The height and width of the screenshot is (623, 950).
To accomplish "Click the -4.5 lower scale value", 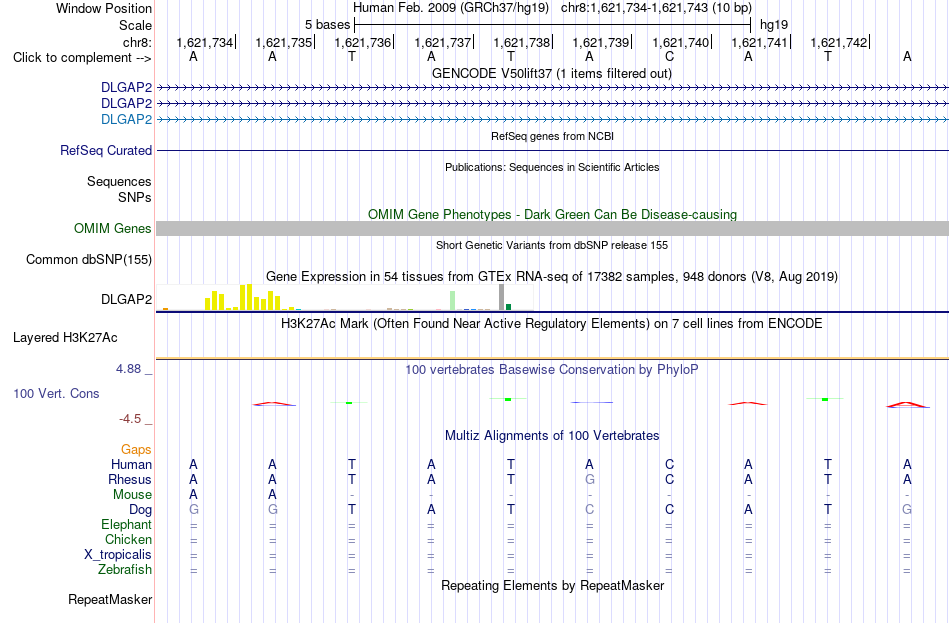I will click(x=130, y=419).
